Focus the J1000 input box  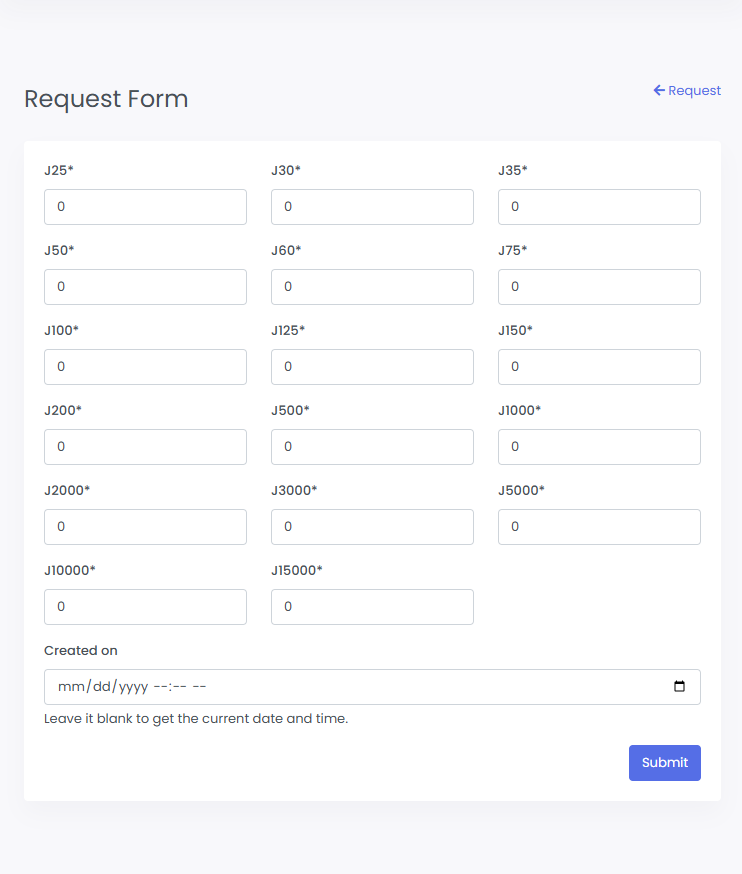599,447
